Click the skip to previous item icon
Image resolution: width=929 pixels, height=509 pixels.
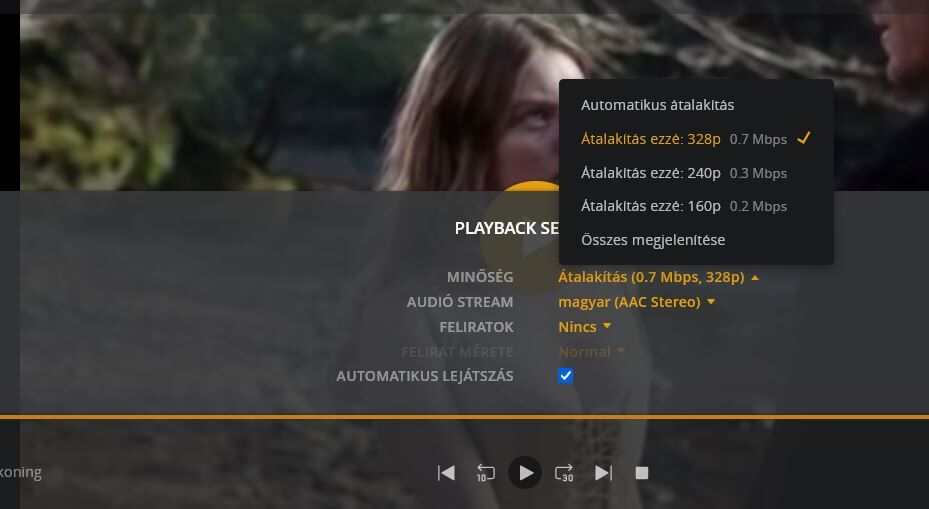(x=446, y=473)
